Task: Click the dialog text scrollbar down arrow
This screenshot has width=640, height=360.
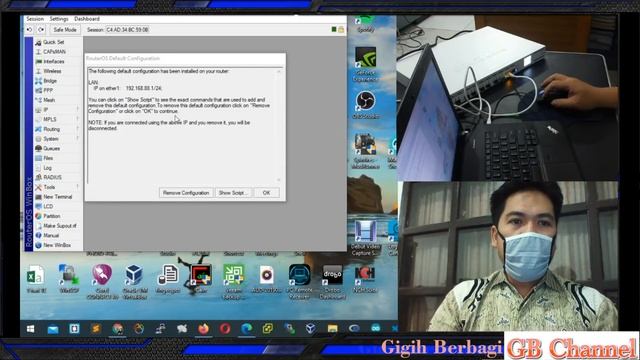Action: pyautogui.click(x=279, y=180)
